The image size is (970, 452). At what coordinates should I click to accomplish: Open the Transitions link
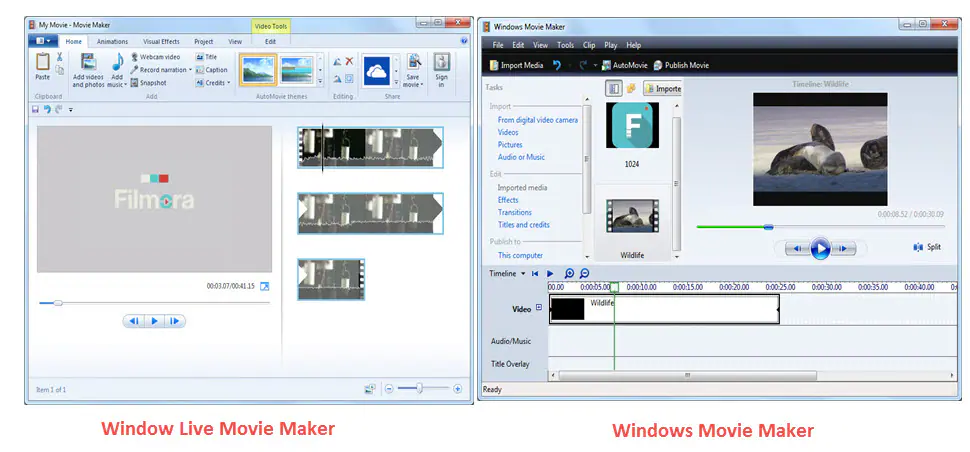pyautogui.click(x=515, y=212)
